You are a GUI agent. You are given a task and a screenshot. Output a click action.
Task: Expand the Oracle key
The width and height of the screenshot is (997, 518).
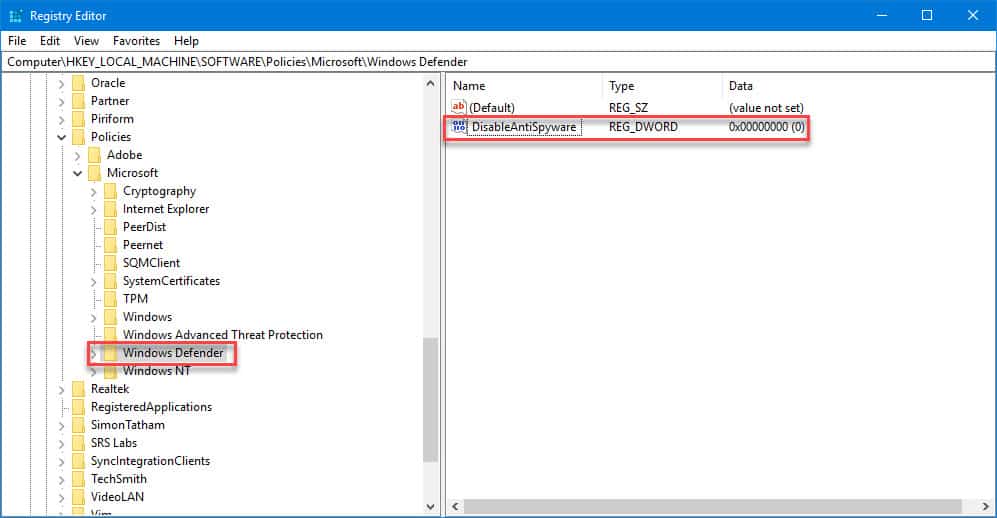(62, 83)
